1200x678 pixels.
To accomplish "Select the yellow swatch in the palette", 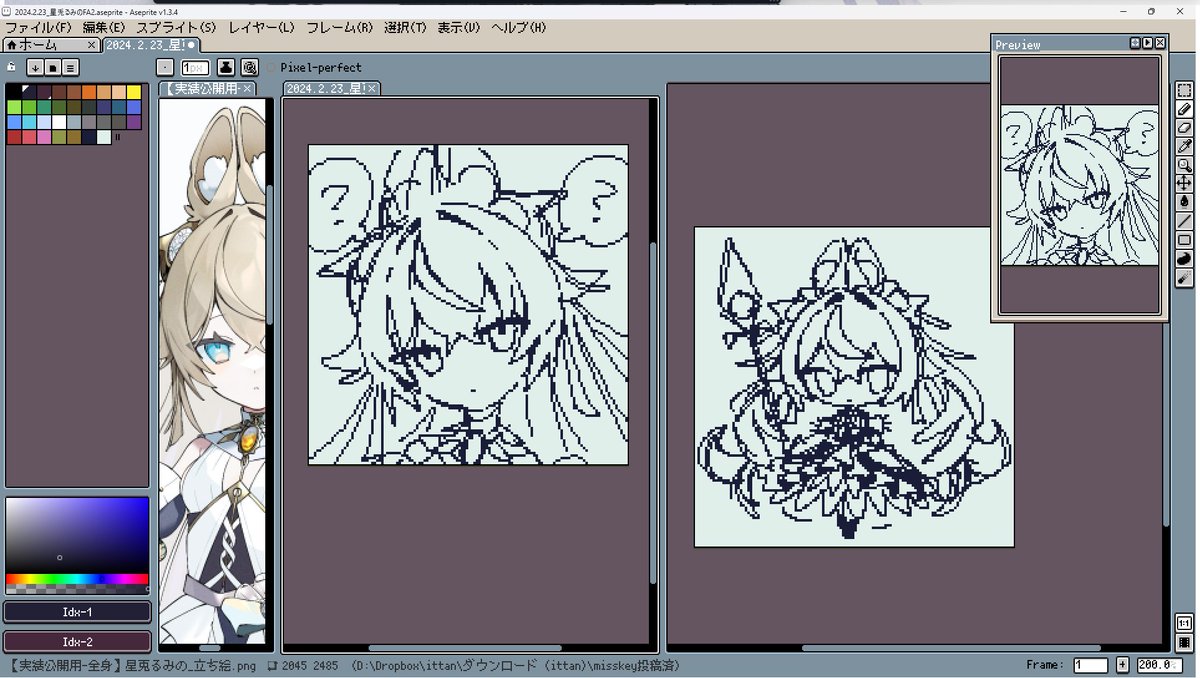I will click(x=133, y=91).
